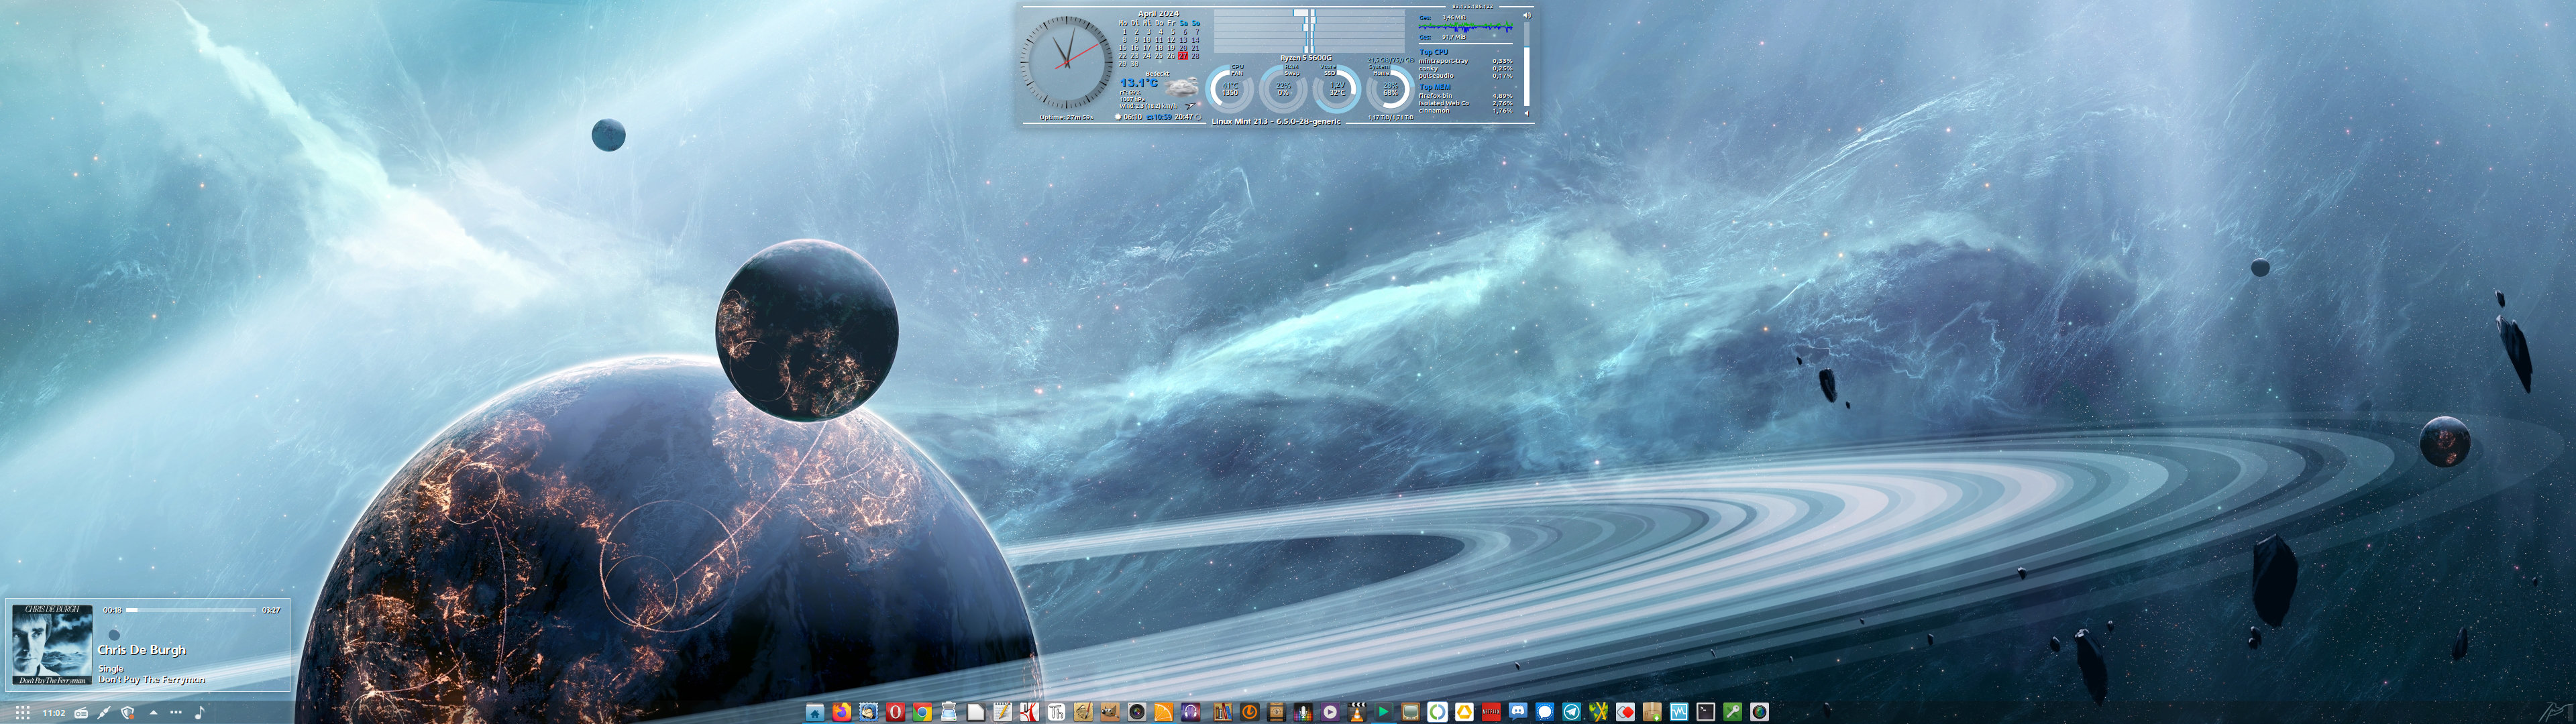Screen dimensions: 2576x724
Task: Open the terminal icon in dock
Action: click(1706, 712)
